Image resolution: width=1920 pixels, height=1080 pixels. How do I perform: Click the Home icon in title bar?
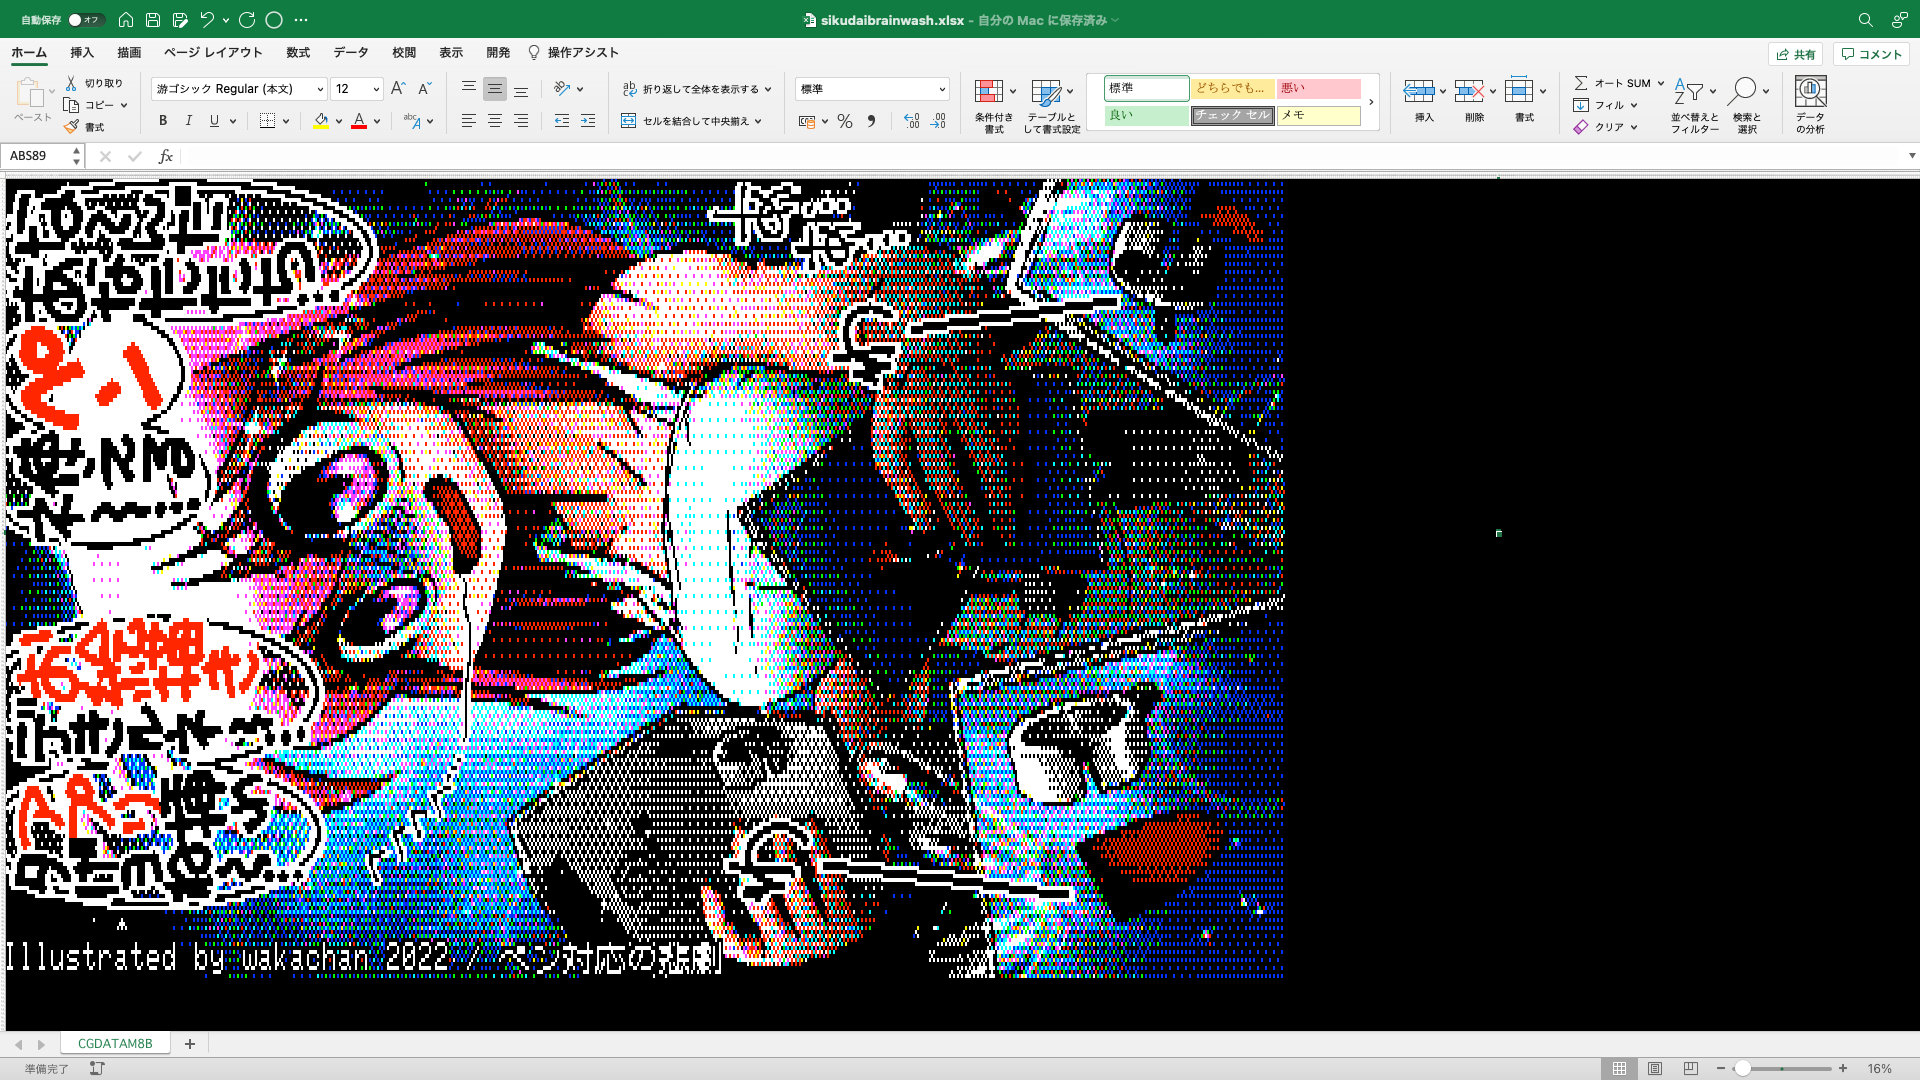click(x=126, y=20)
